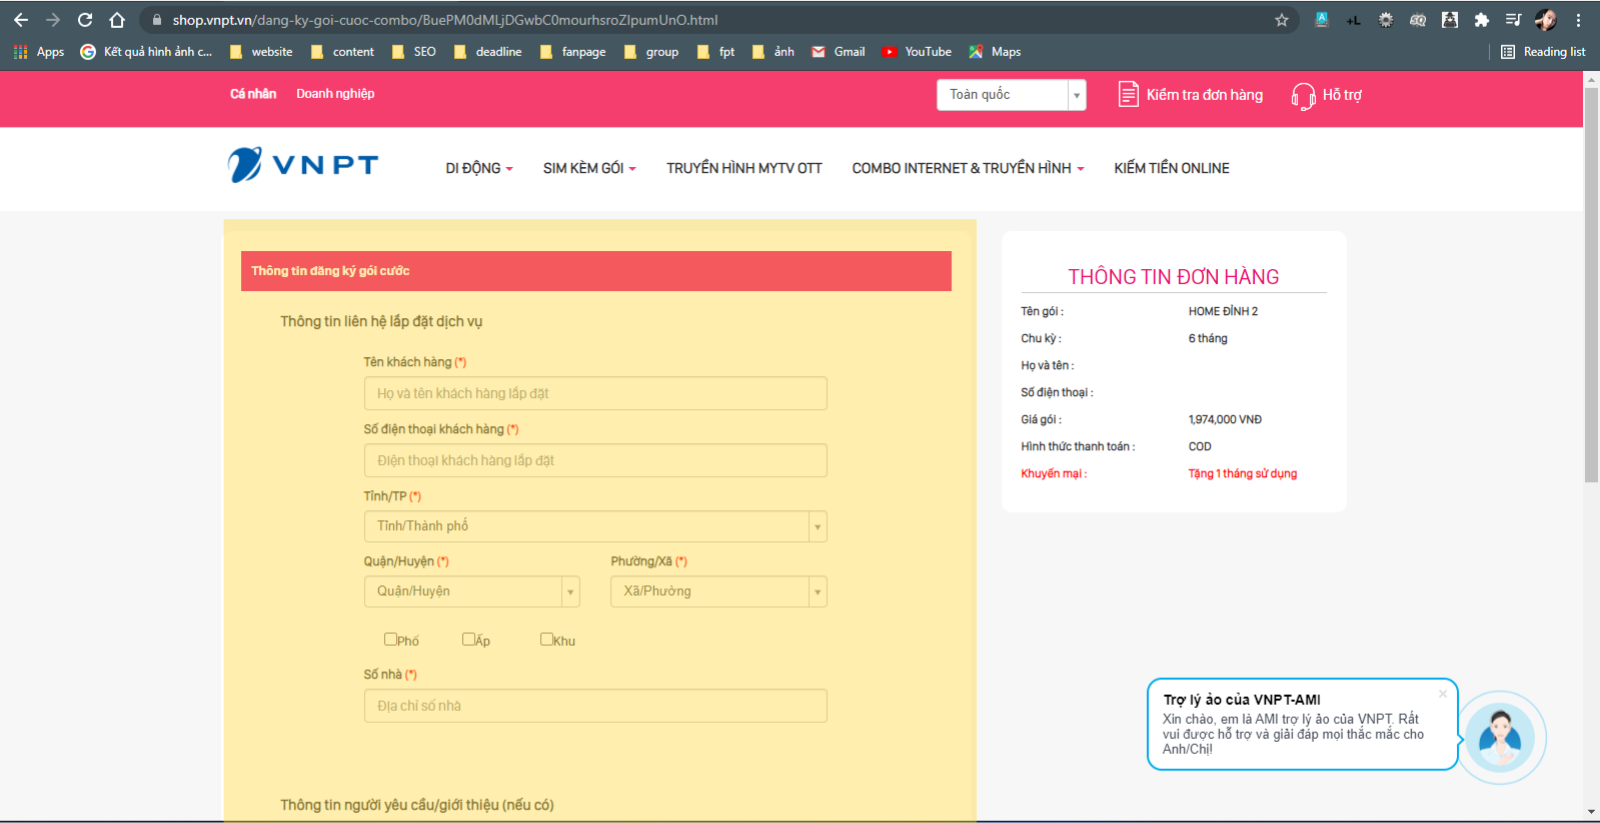
Task: Click the browser address bar URL
Action: point(445,20)
